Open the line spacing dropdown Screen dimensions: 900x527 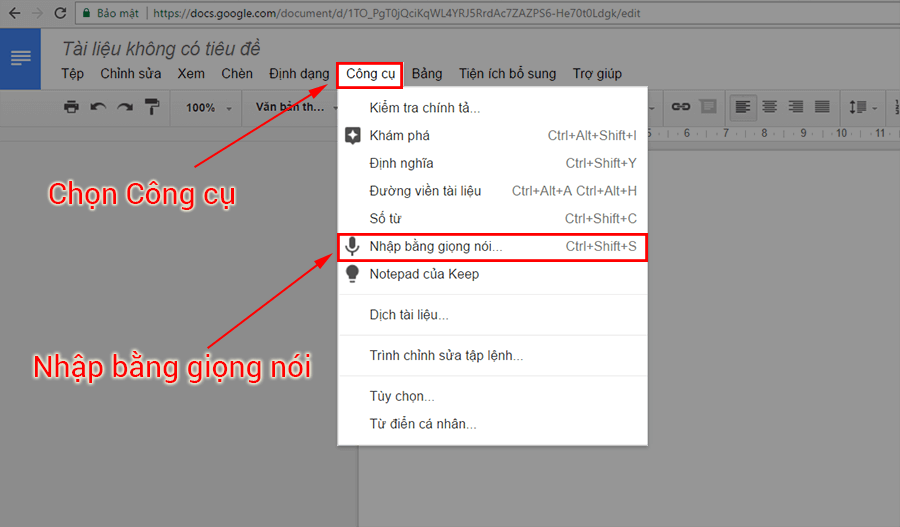pyautogui.click(x=863, y=107)
